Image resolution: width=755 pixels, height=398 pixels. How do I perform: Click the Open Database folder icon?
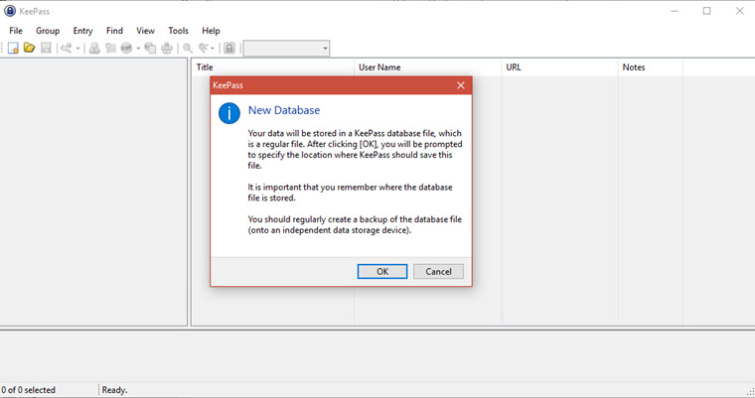tap(29, 48)
